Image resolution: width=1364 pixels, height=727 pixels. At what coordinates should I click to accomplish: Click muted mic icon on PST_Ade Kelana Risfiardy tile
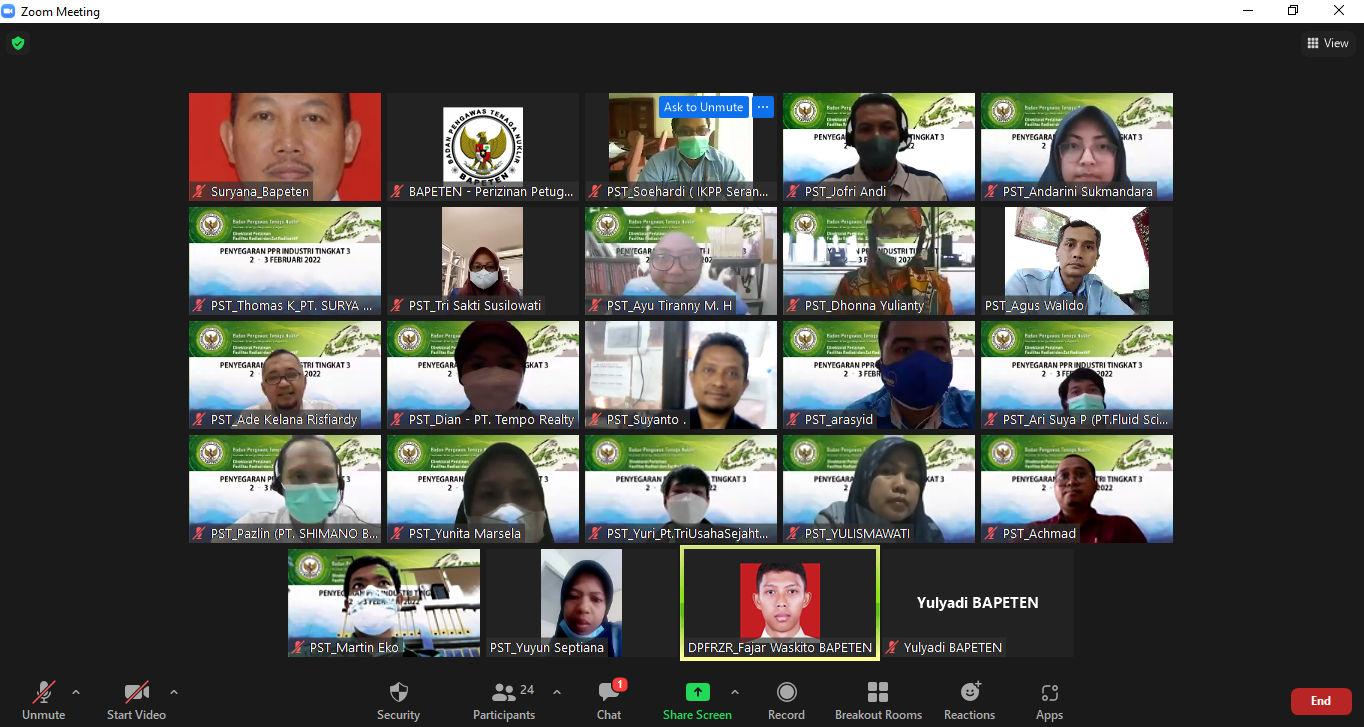point(200,419)
